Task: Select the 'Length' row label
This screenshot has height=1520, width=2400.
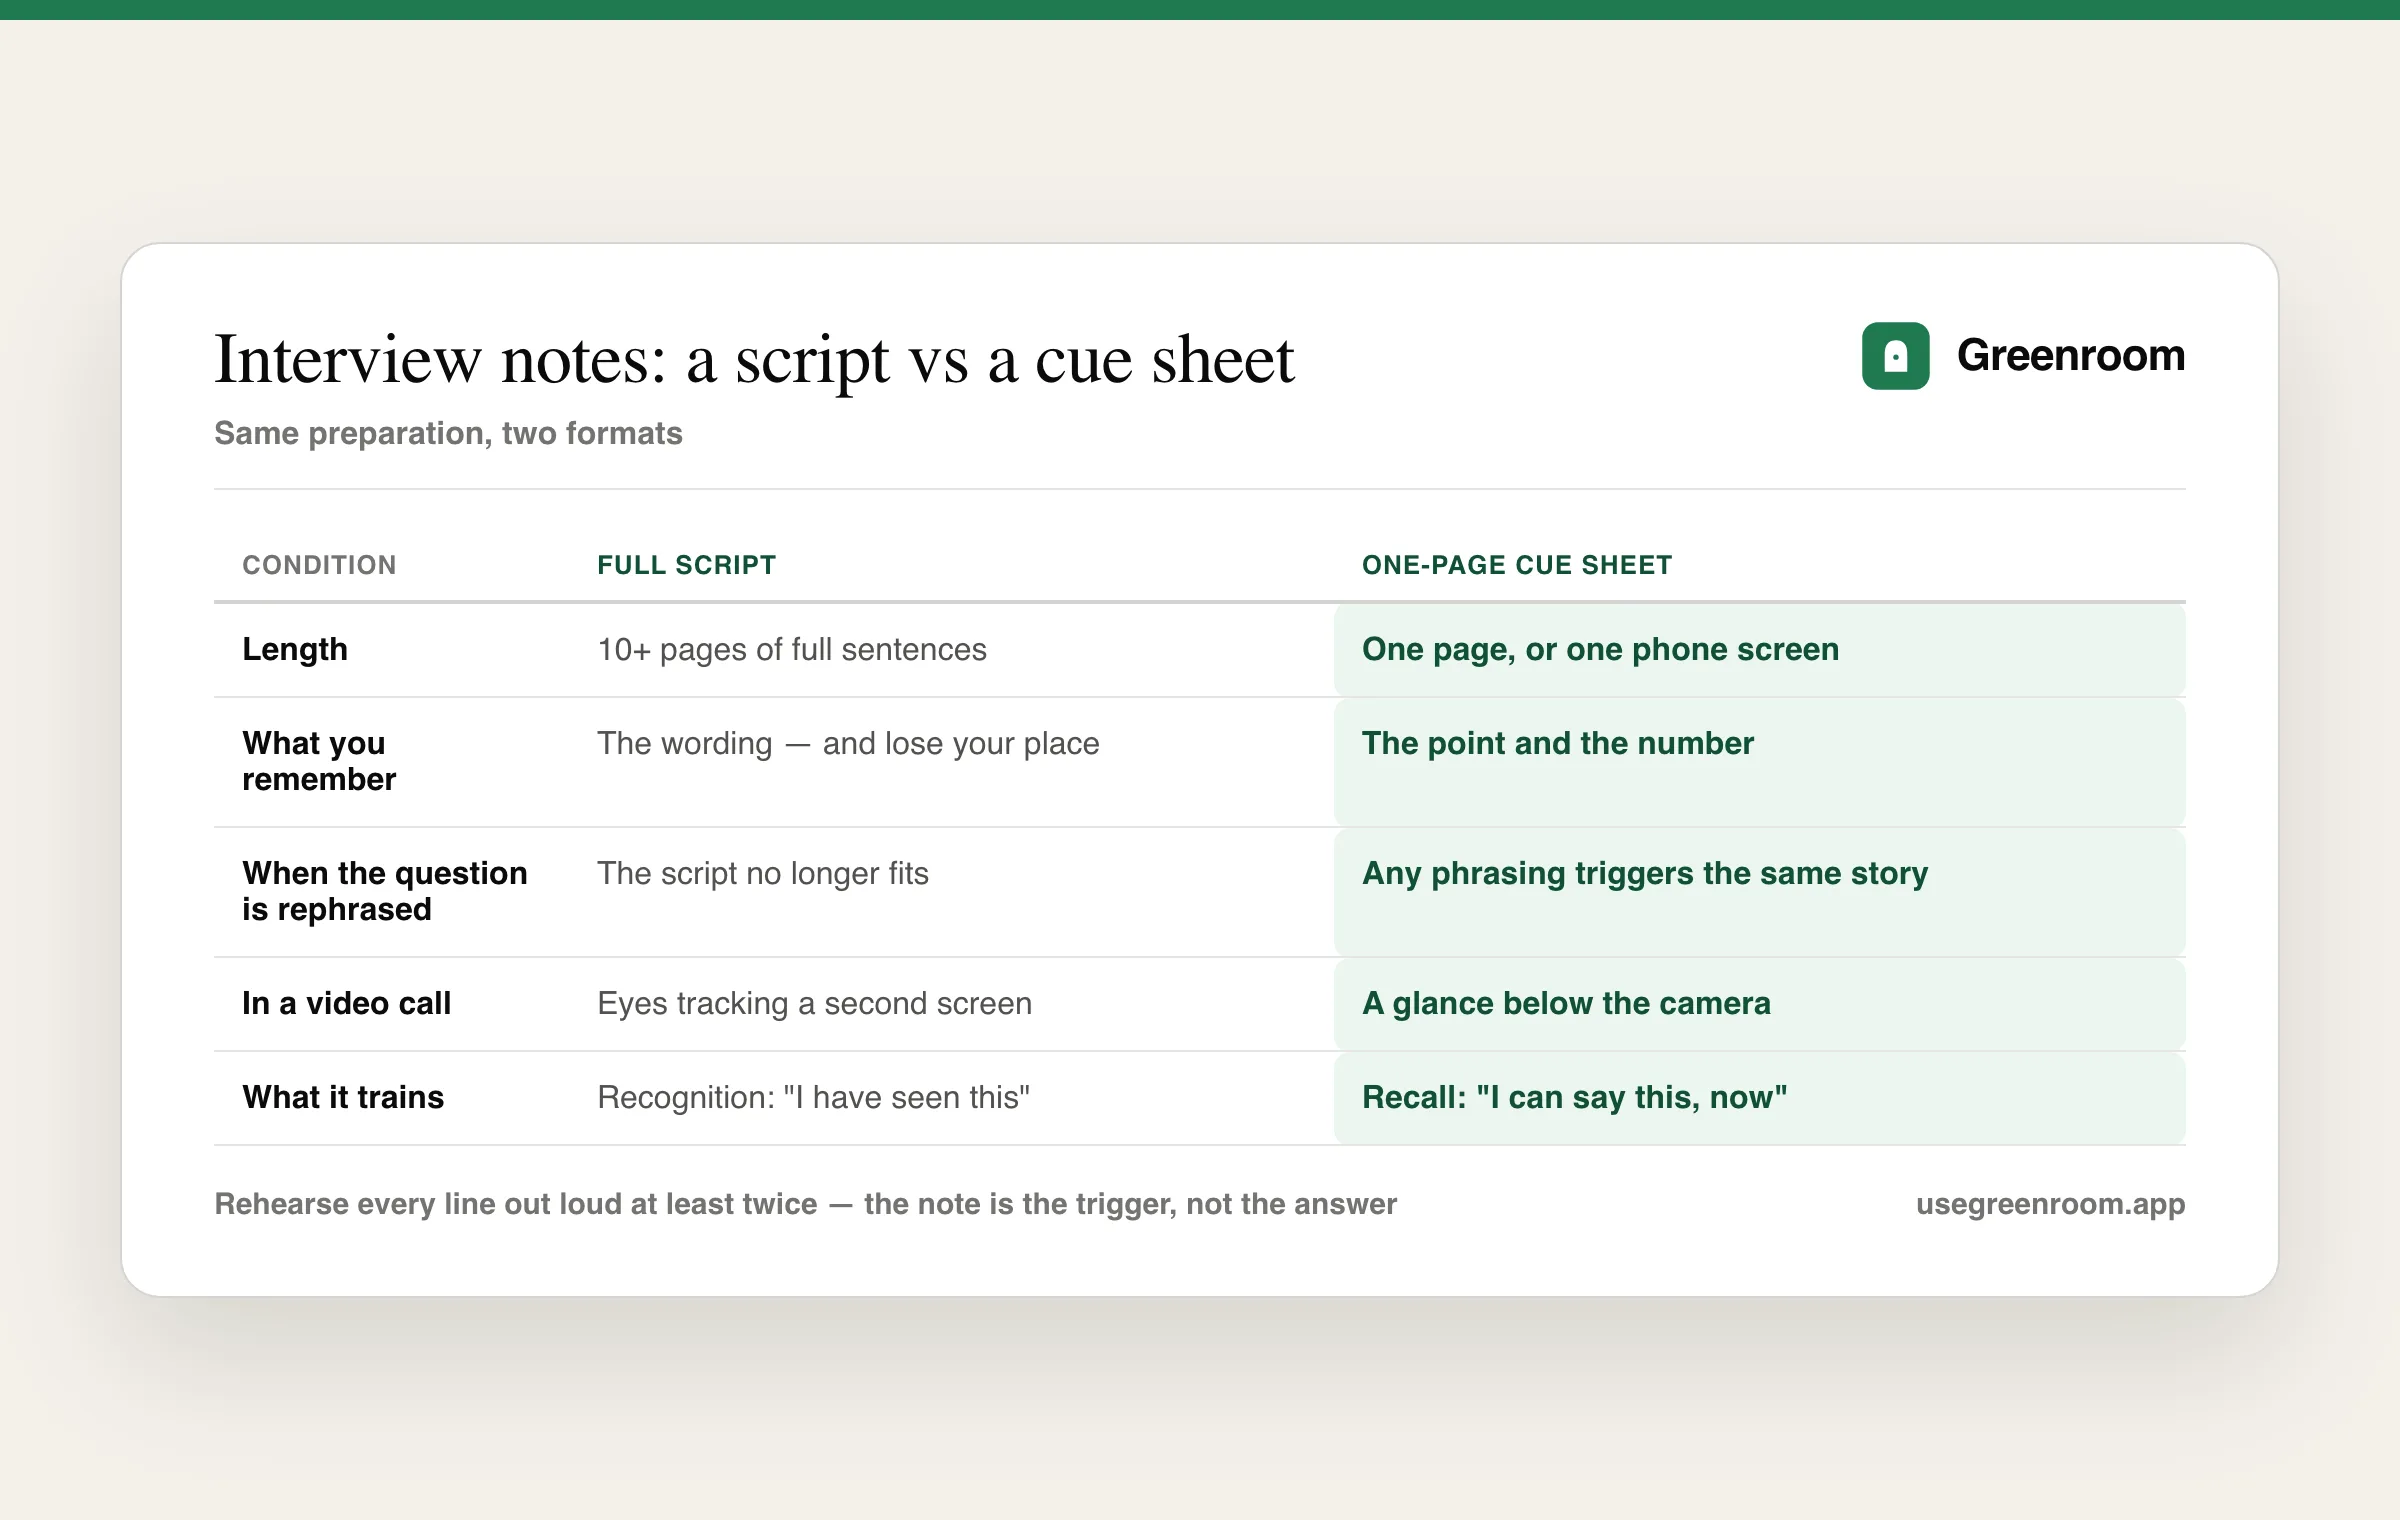Action: coord(295,650)
